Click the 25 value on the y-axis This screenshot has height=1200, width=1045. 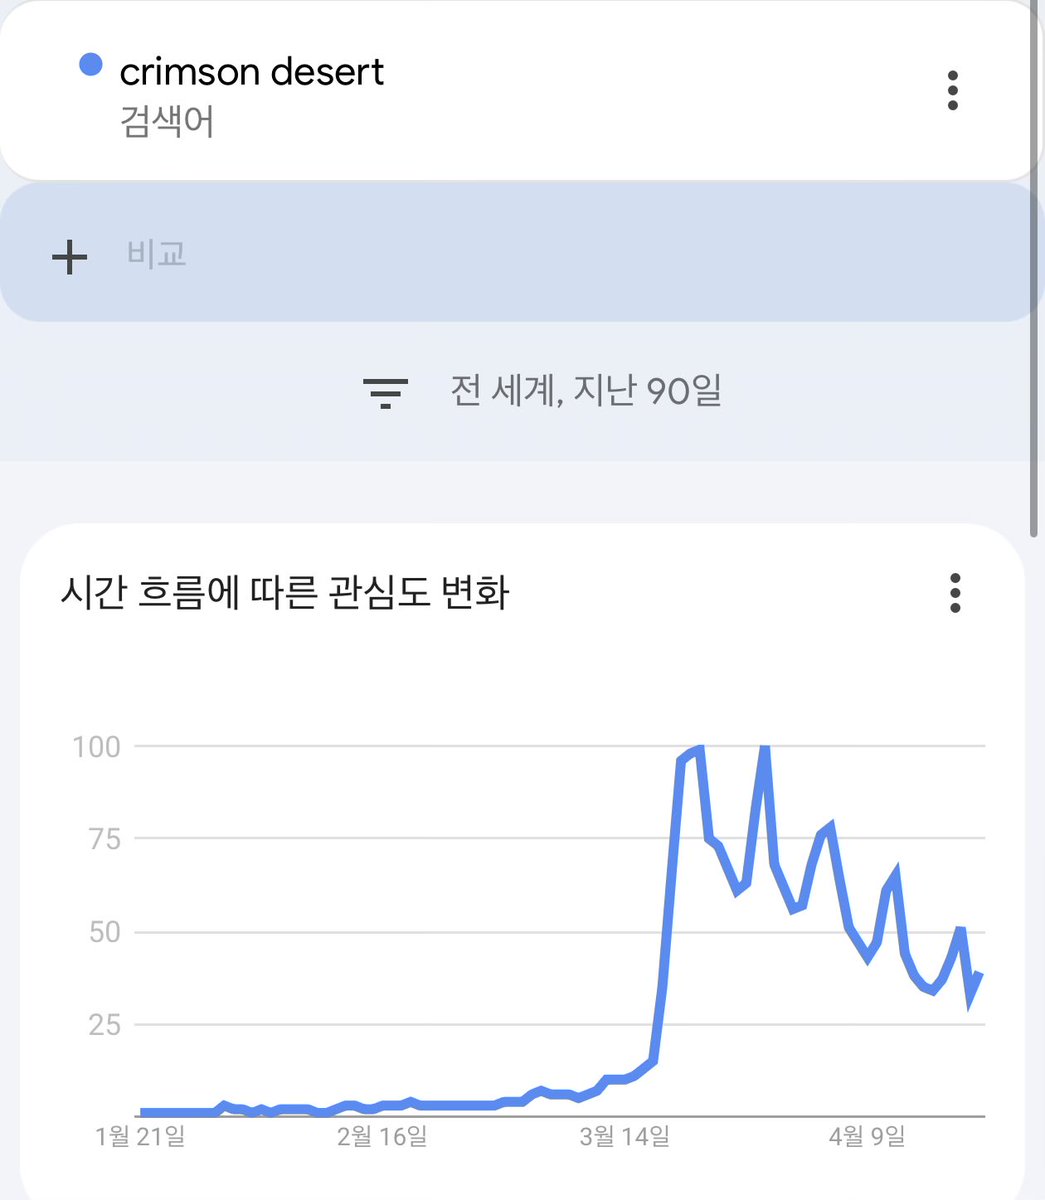point(104,1025)
